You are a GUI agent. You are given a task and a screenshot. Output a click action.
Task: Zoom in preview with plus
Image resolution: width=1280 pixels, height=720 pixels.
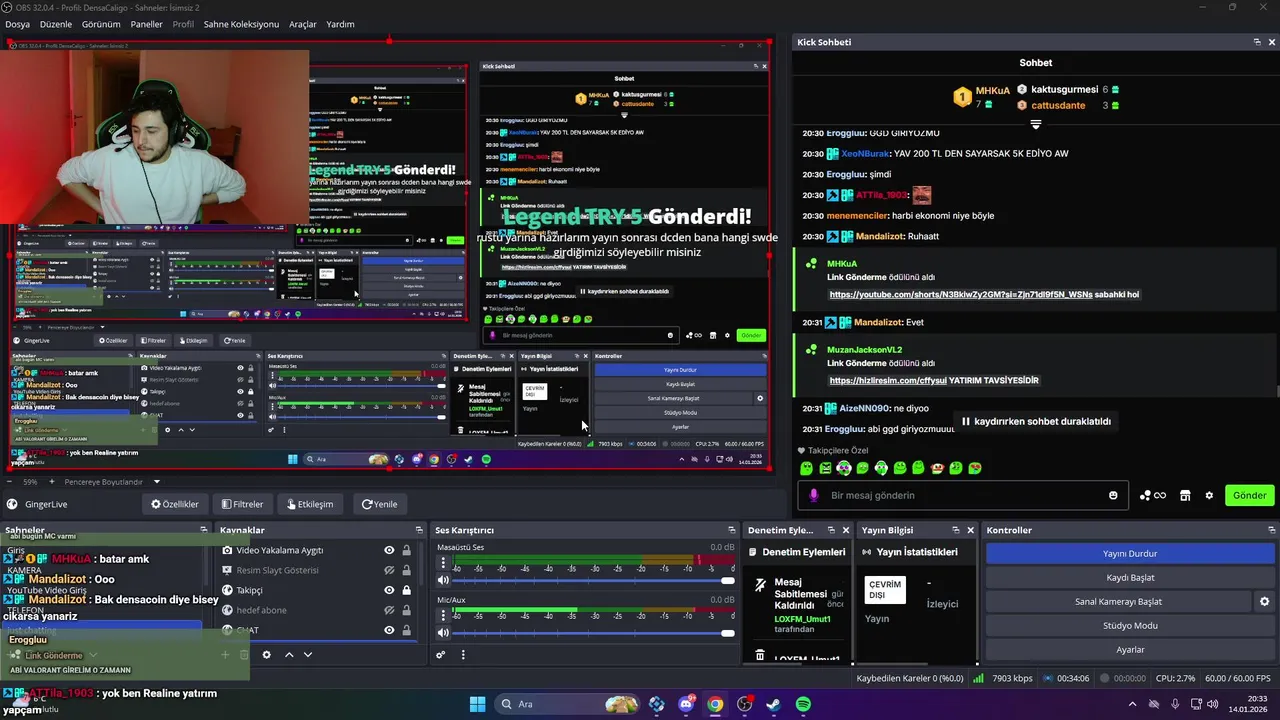[53, 482]
